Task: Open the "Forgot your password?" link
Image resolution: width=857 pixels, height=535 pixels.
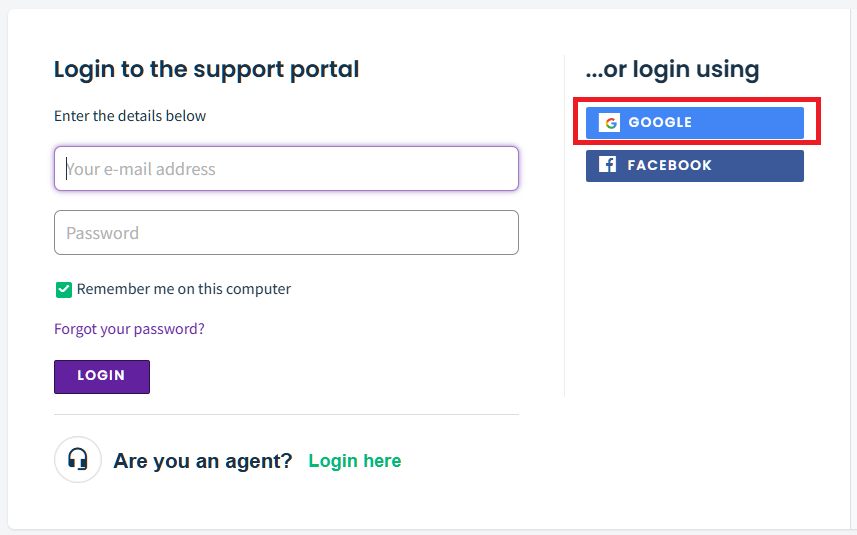Action: 129,328
